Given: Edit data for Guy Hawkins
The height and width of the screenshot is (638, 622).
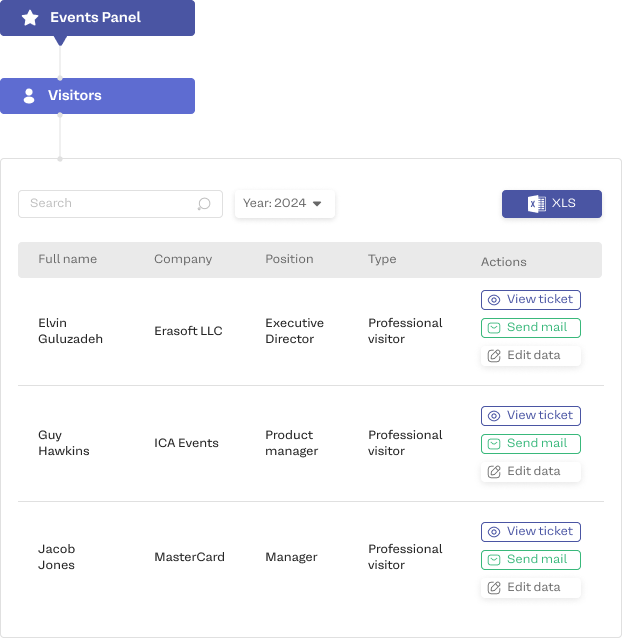Looking at the screenshot, I should click(x=531, y=472).
